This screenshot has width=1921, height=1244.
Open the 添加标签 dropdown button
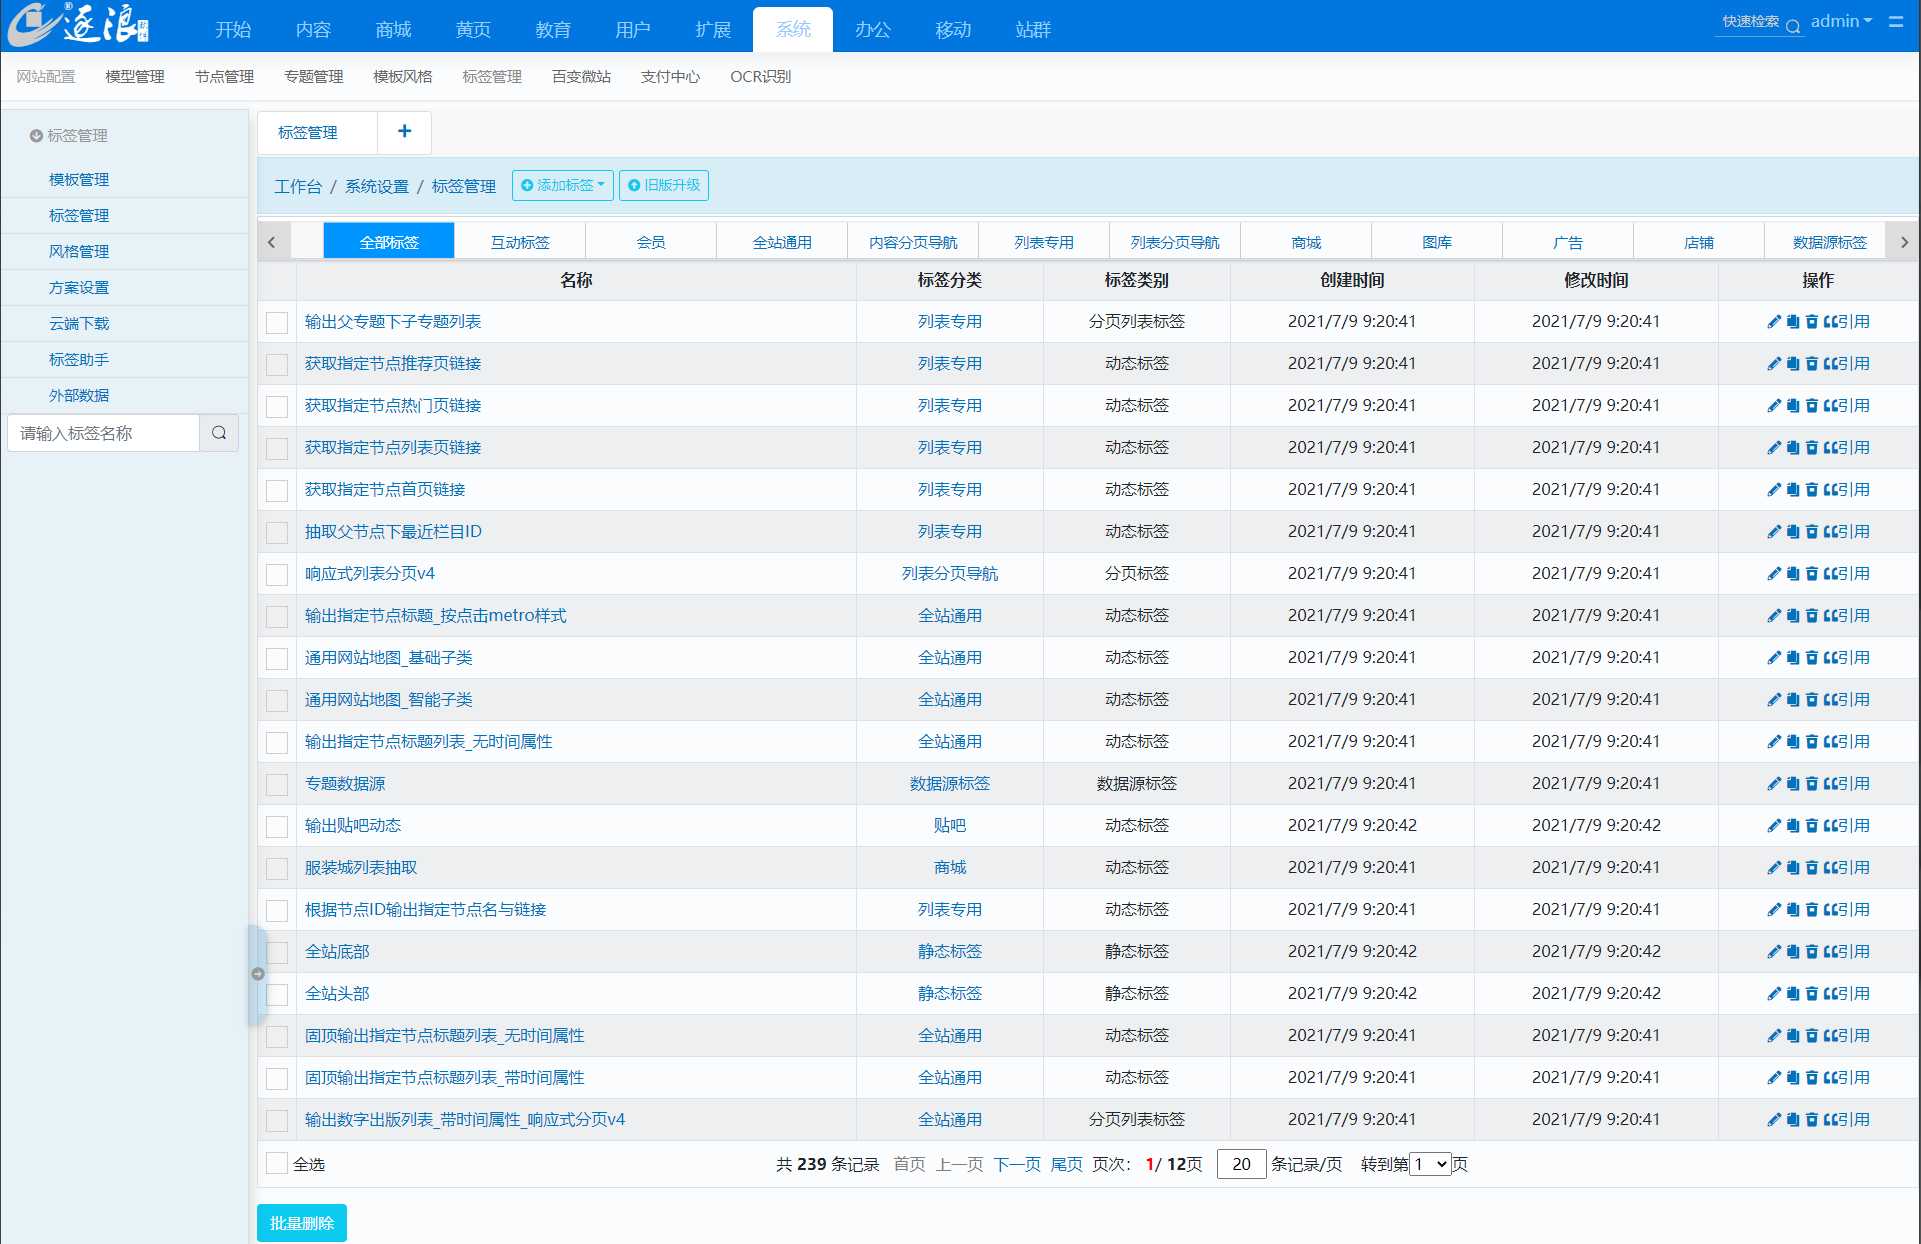(x=562, y=186)
